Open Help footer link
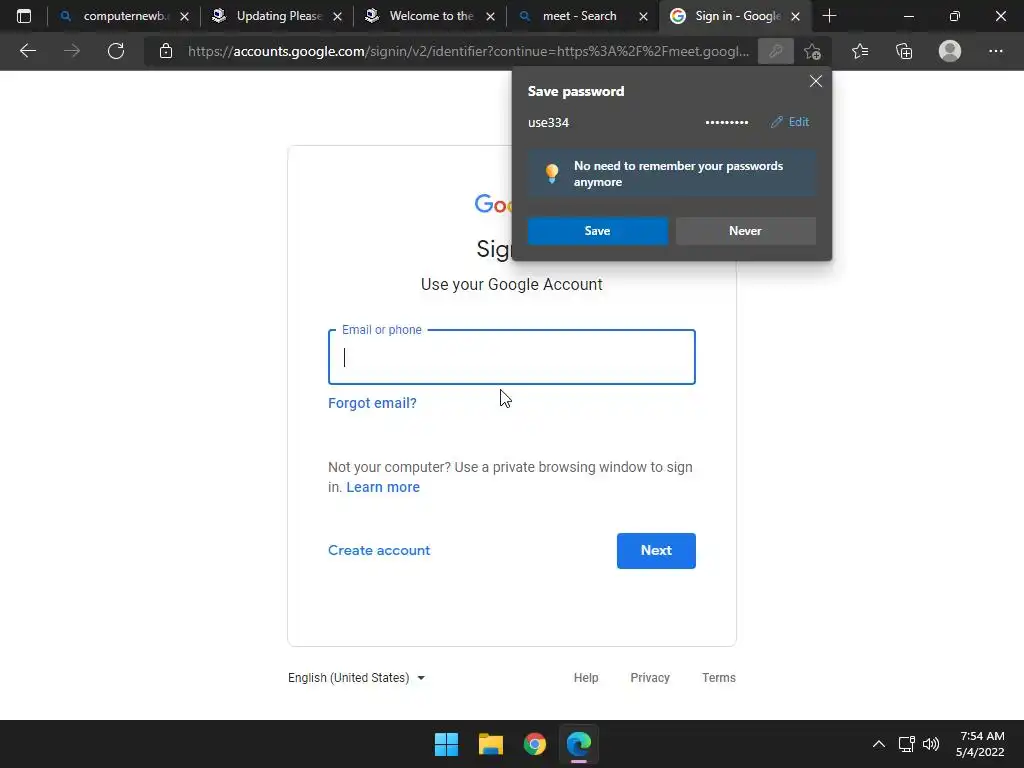 (586, 678)
